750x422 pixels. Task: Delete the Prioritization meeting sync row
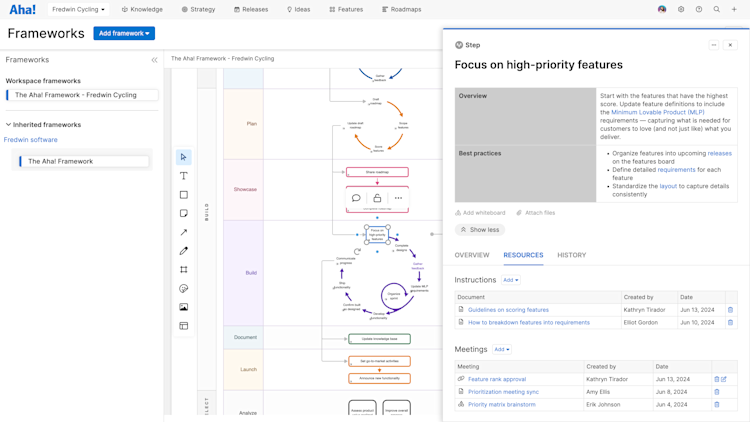pyautogui.click(x=717, y=392)
